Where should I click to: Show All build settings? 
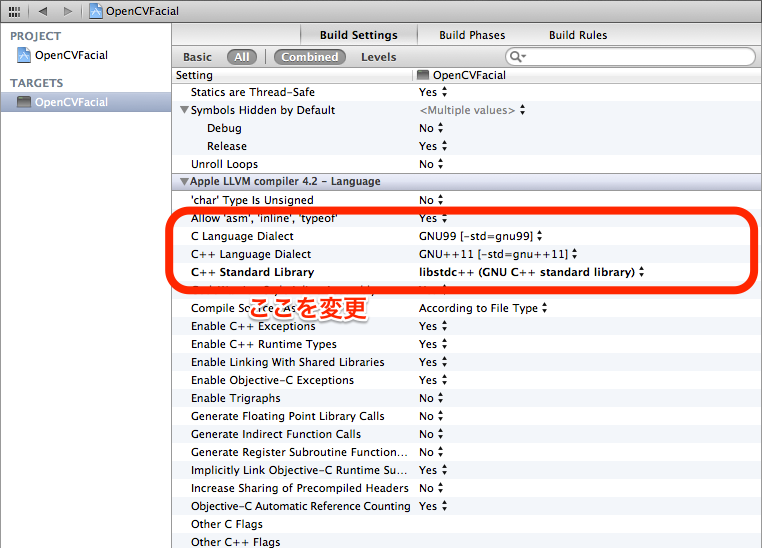(x=242, y=57)
